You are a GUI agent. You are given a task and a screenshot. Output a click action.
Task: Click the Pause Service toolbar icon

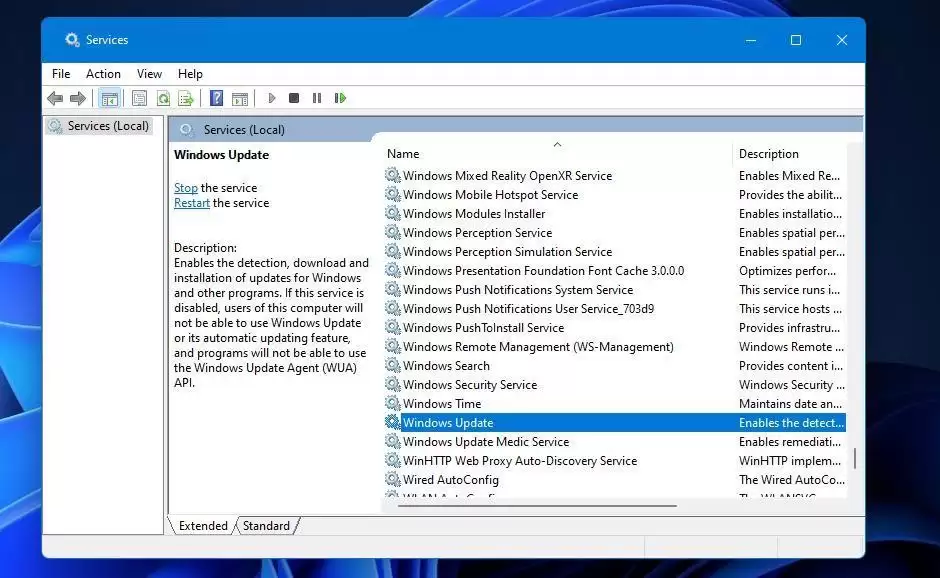(x=317, y=98)
